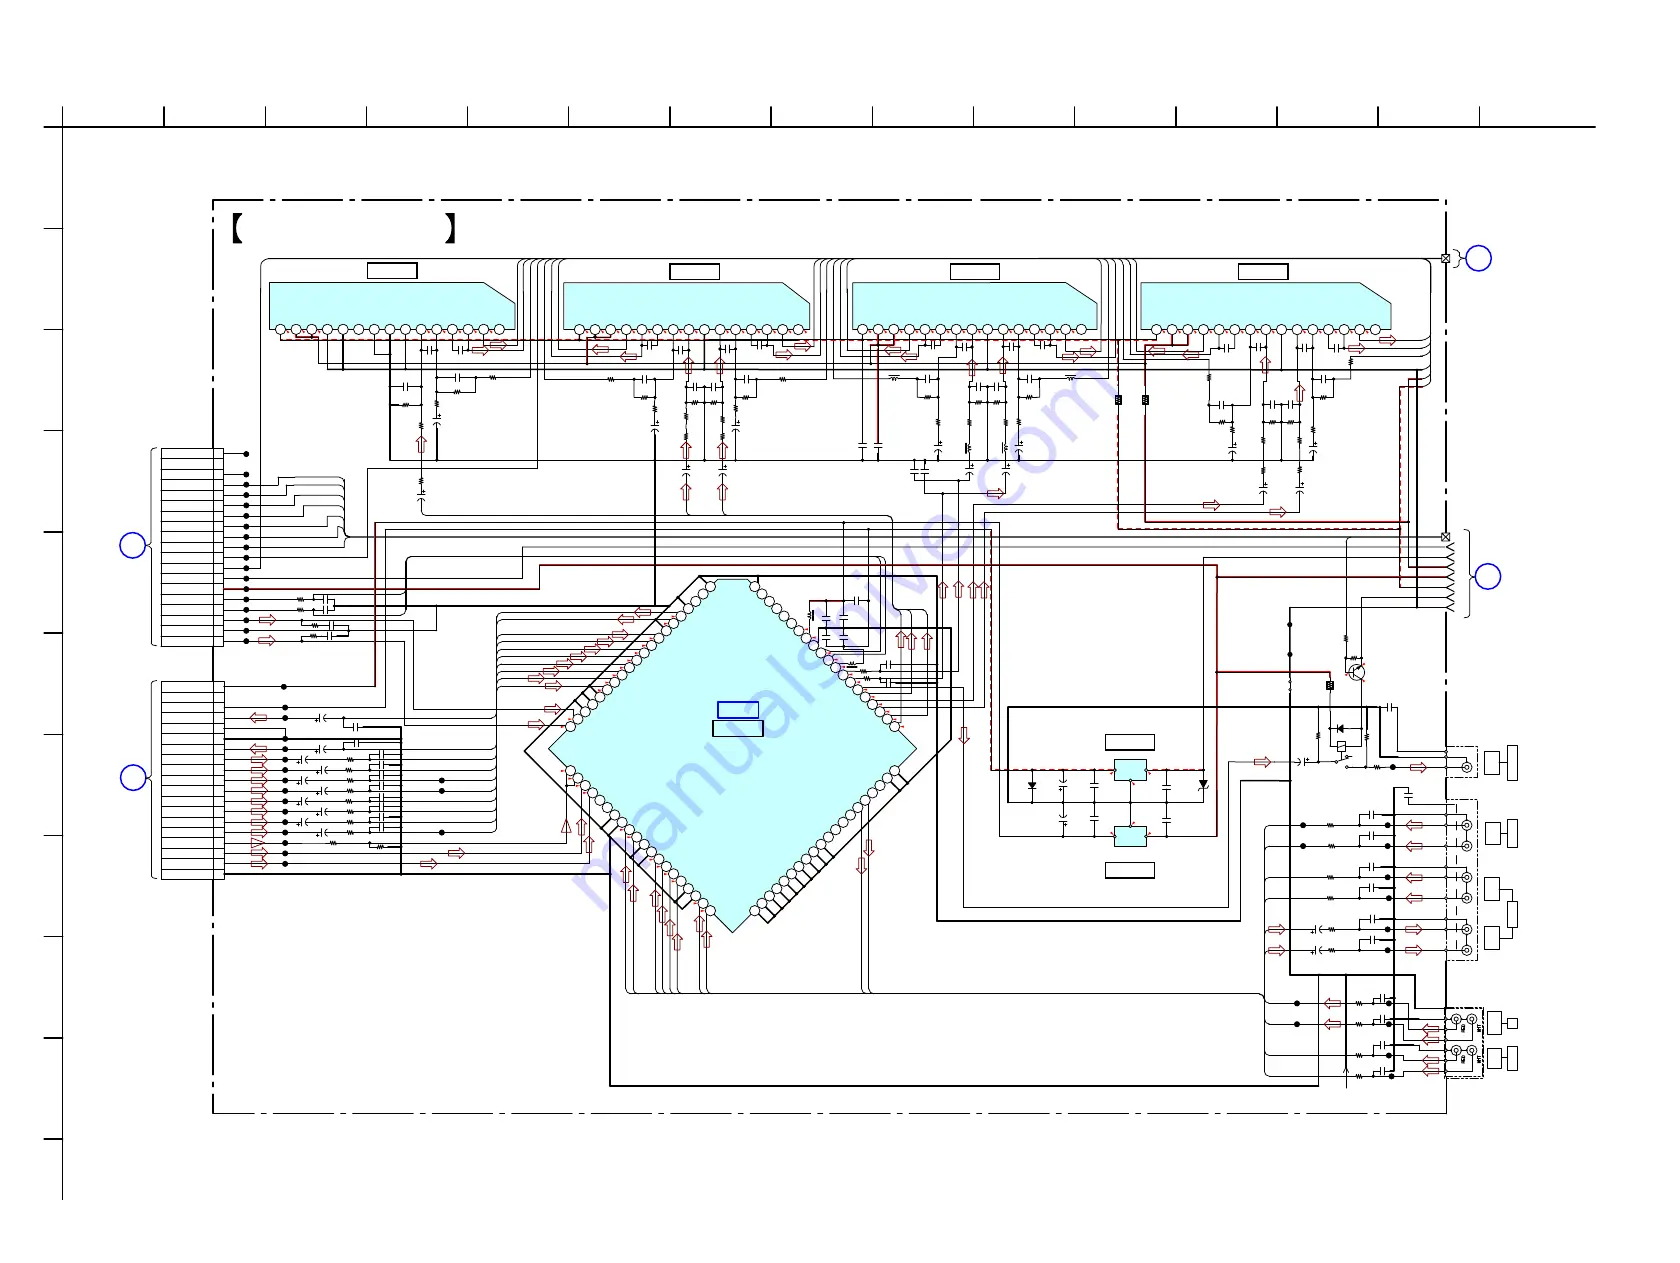Click the closing title bracket near top-left

click(x=451, y=229)
